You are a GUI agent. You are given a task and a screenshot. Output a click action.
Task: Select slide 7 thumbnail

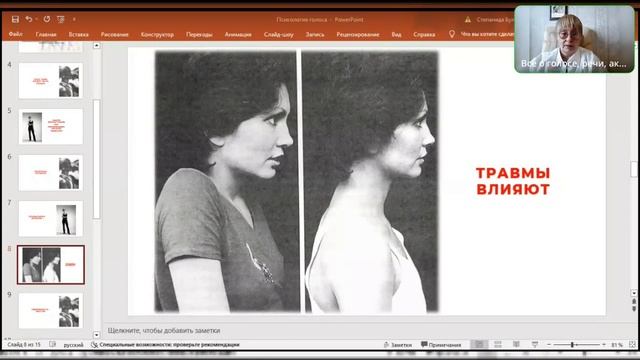click(51, 219)
